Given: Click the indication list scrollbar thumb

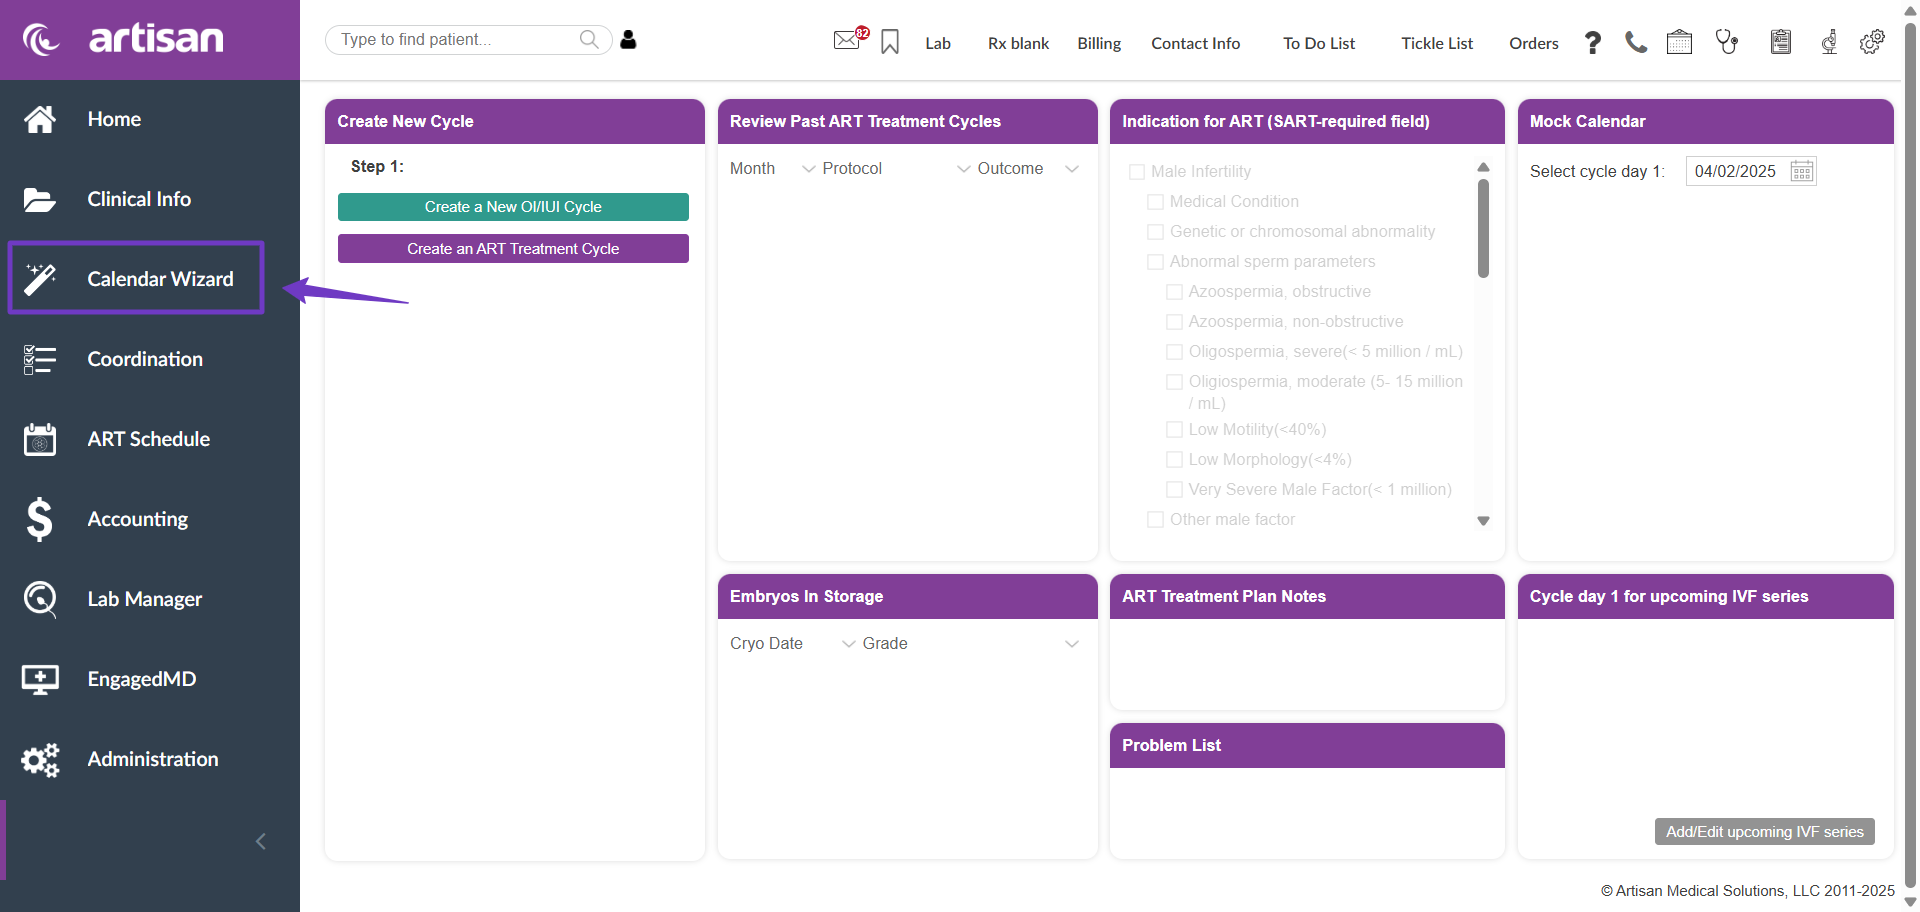Looking at the screenshot, I should pos(1483,228).
